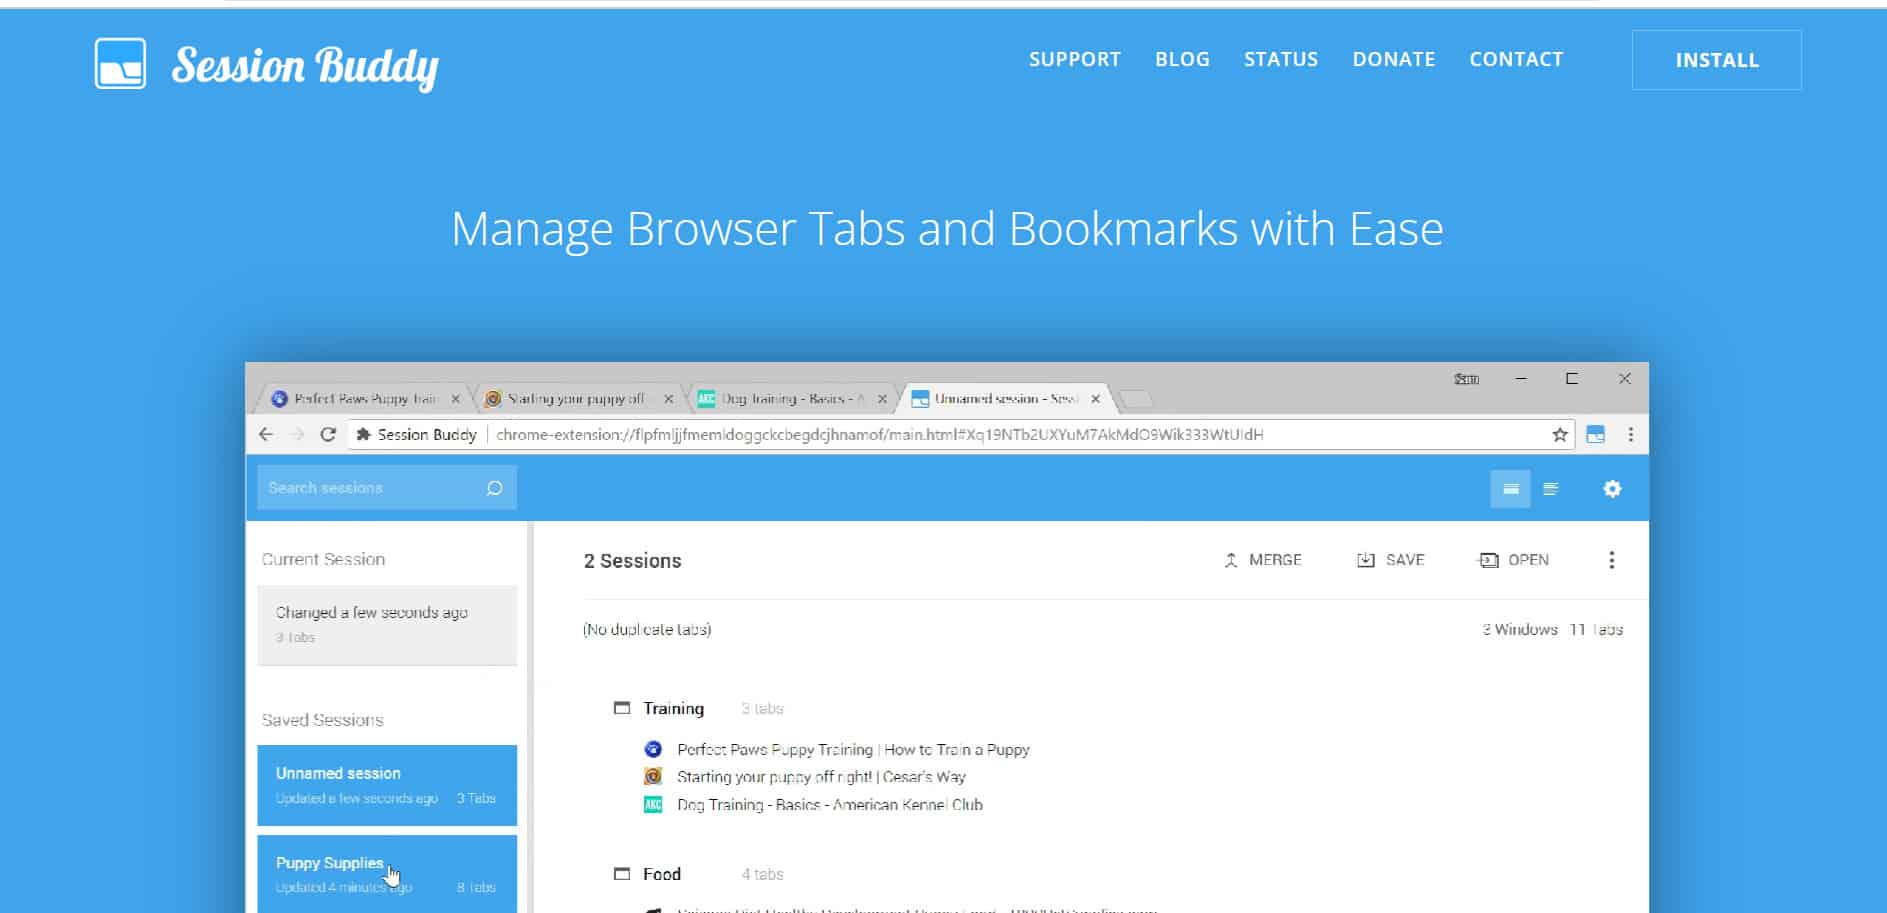Click the '(No duplicate tabs)' text
The height and width of the screenshot is (913, 1887).
point(647,630)
